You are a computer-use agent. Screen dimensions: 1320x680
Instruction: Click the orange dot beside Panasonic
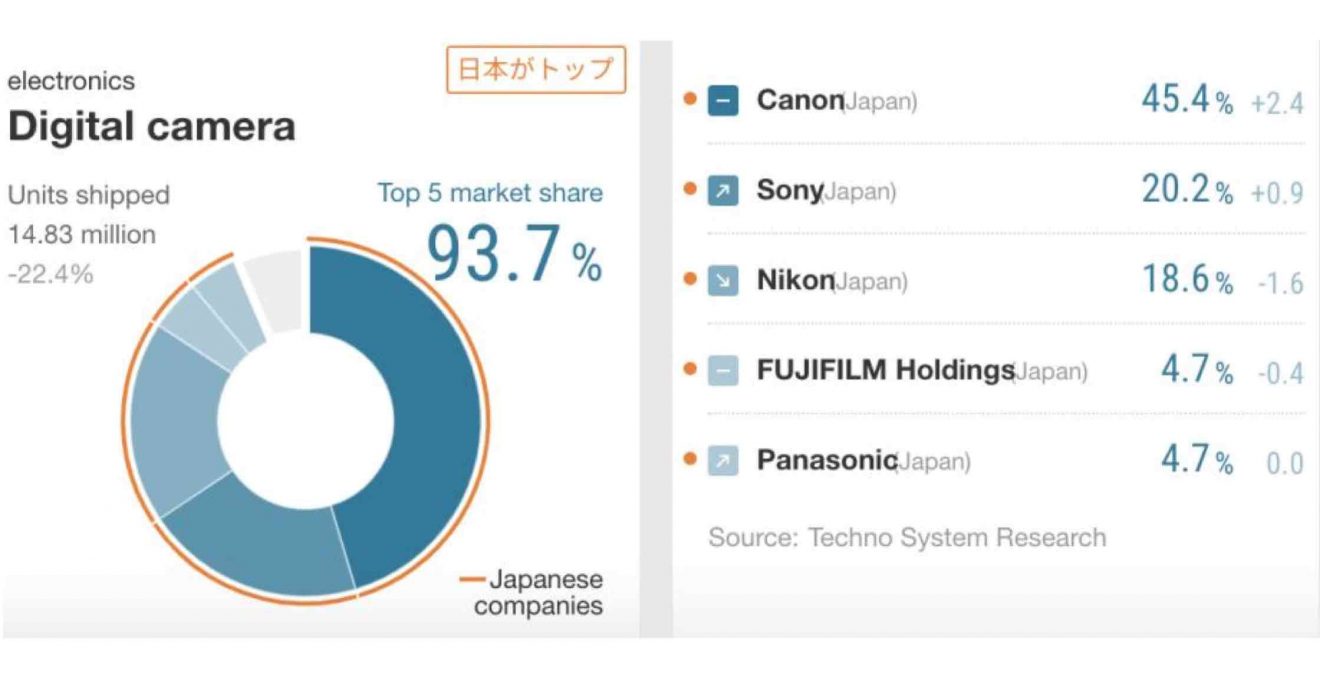[x=689, y=459]
